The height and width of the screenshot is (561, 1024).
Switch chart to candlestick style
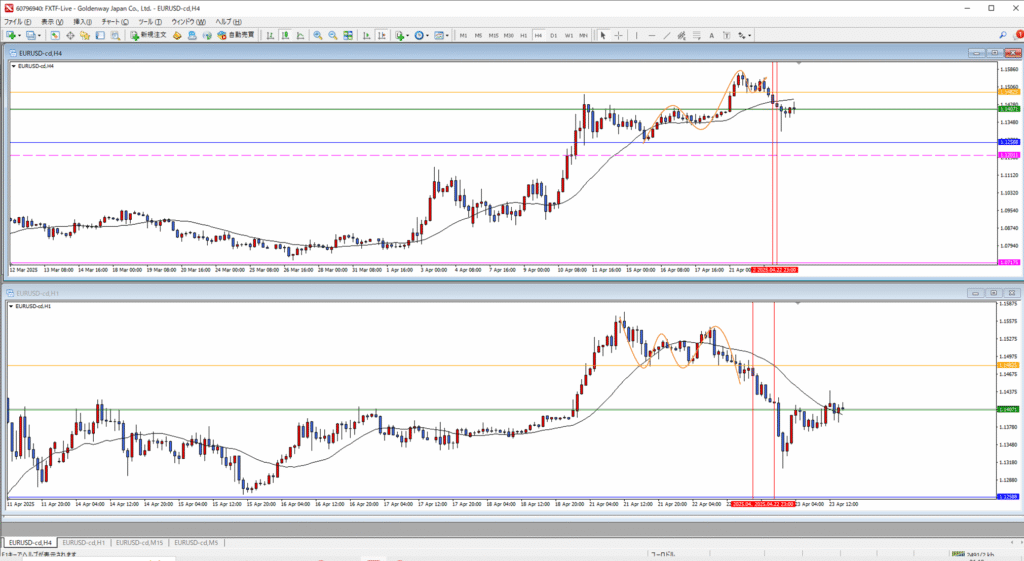[x=285, y=35]
